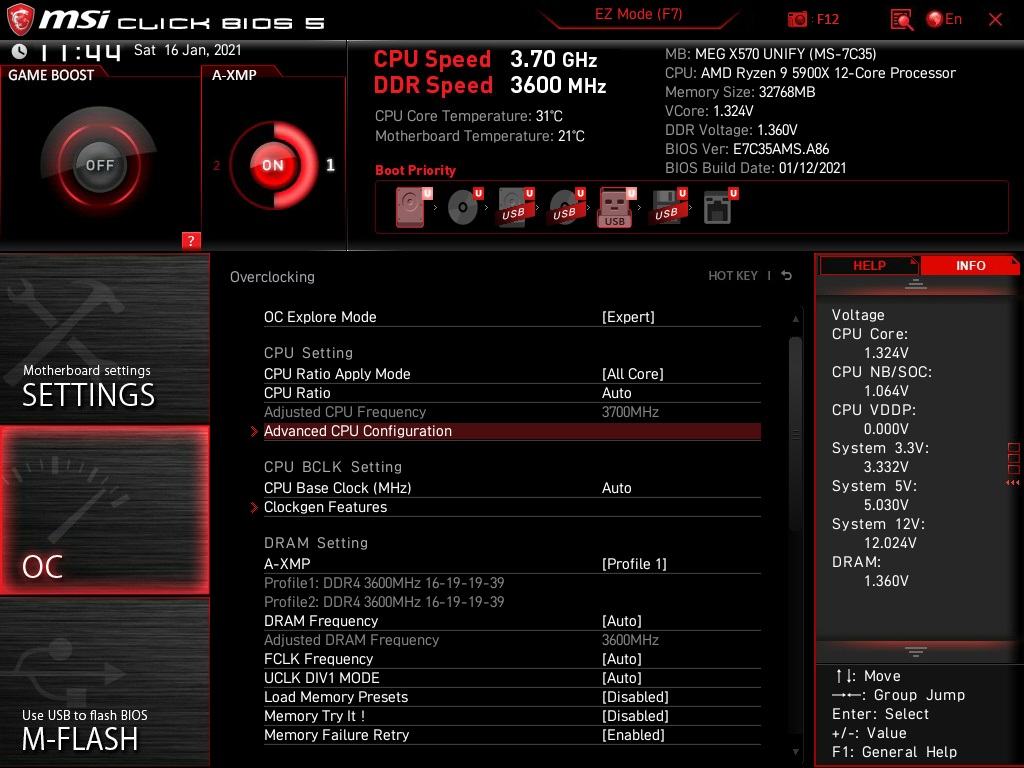Click the scroll down arrow of settings list
1024x768 pixels.
pos(795,752)
